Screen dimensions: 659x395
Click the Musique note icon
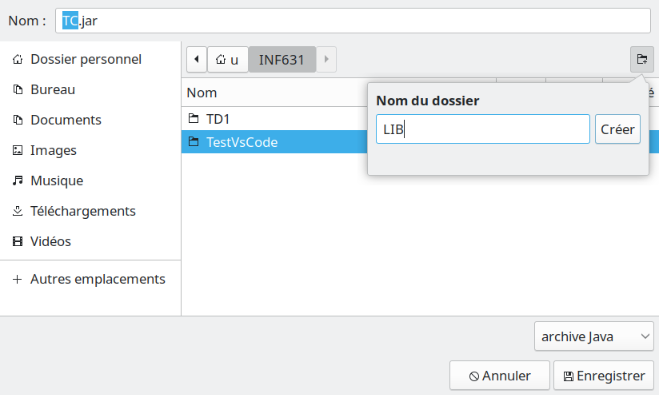coord(18,180)
